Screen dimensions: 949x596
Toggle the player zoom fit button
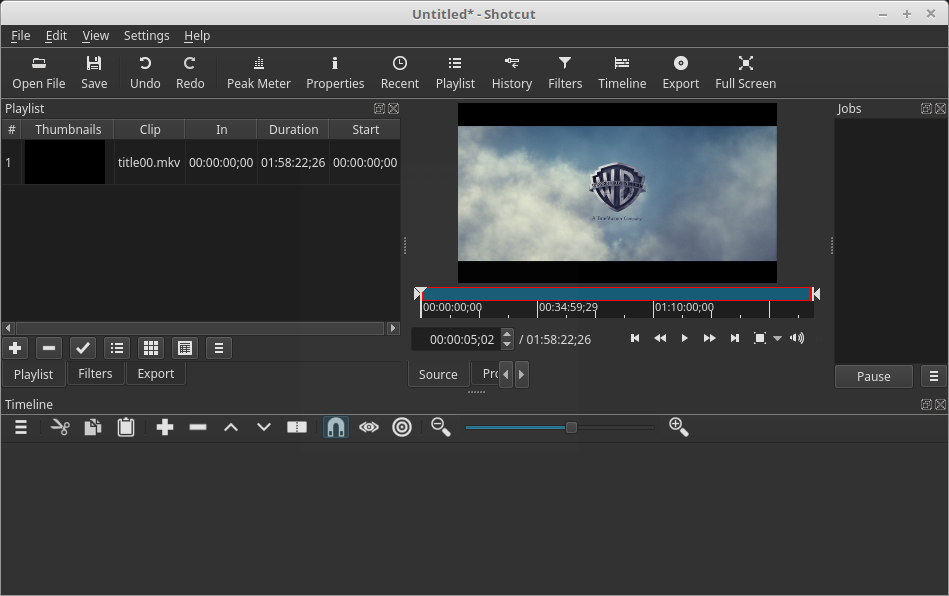click(x=760, y=338)
